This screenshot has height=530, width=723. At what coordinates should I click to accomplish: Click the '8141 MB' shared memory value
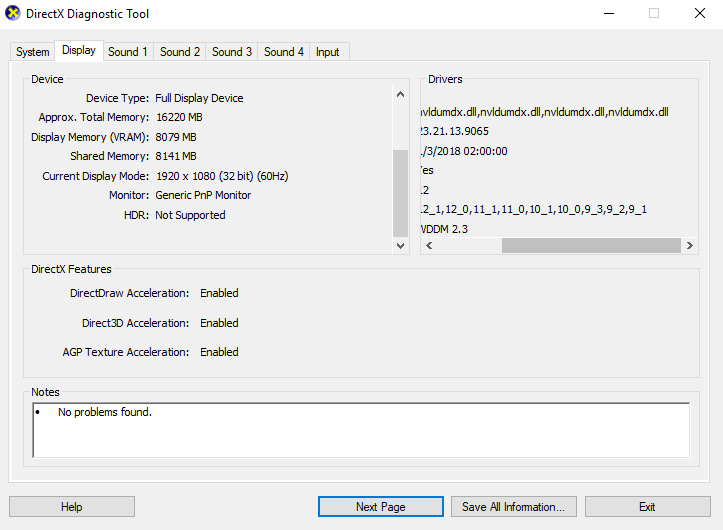coord(176,156)
